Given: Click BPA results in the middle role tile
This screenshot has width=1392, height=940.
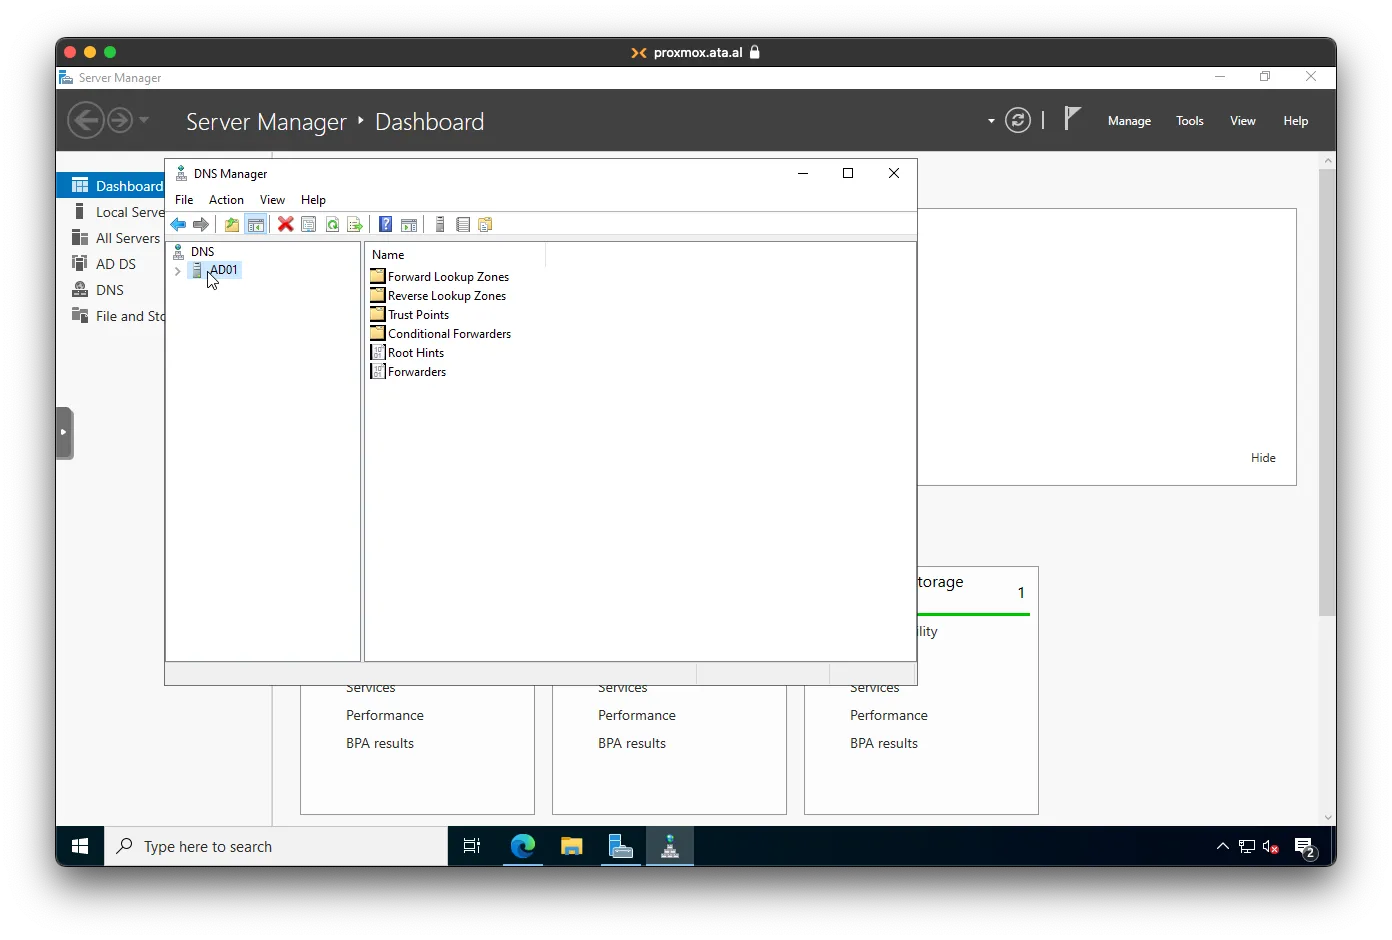Looking at the screenshot, I should [x=632, y=744].
